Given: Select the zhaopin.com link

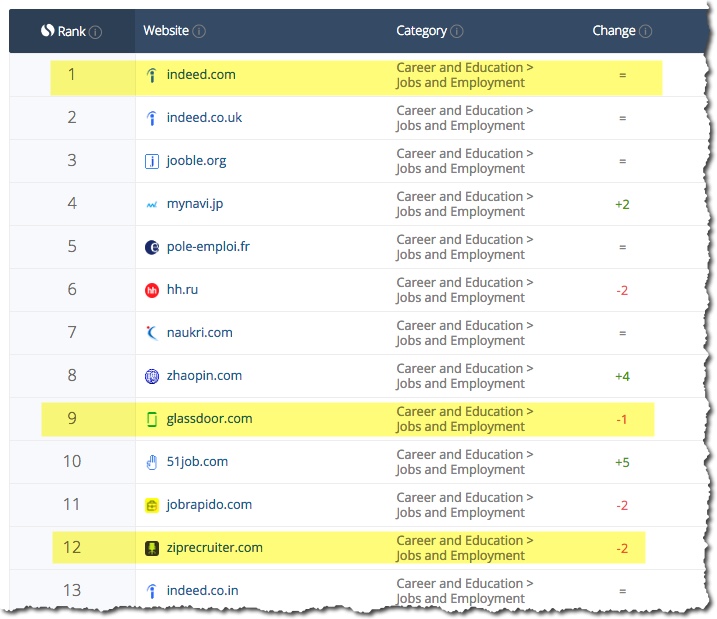Looking at the screenshot, I should tap(204, 376).
